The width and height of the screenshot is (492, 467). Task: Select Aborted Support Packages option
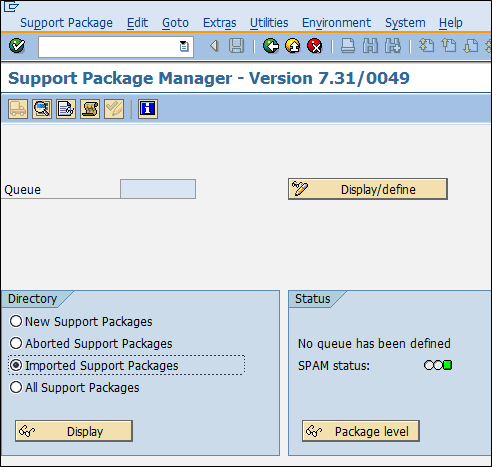pos(91,343)
